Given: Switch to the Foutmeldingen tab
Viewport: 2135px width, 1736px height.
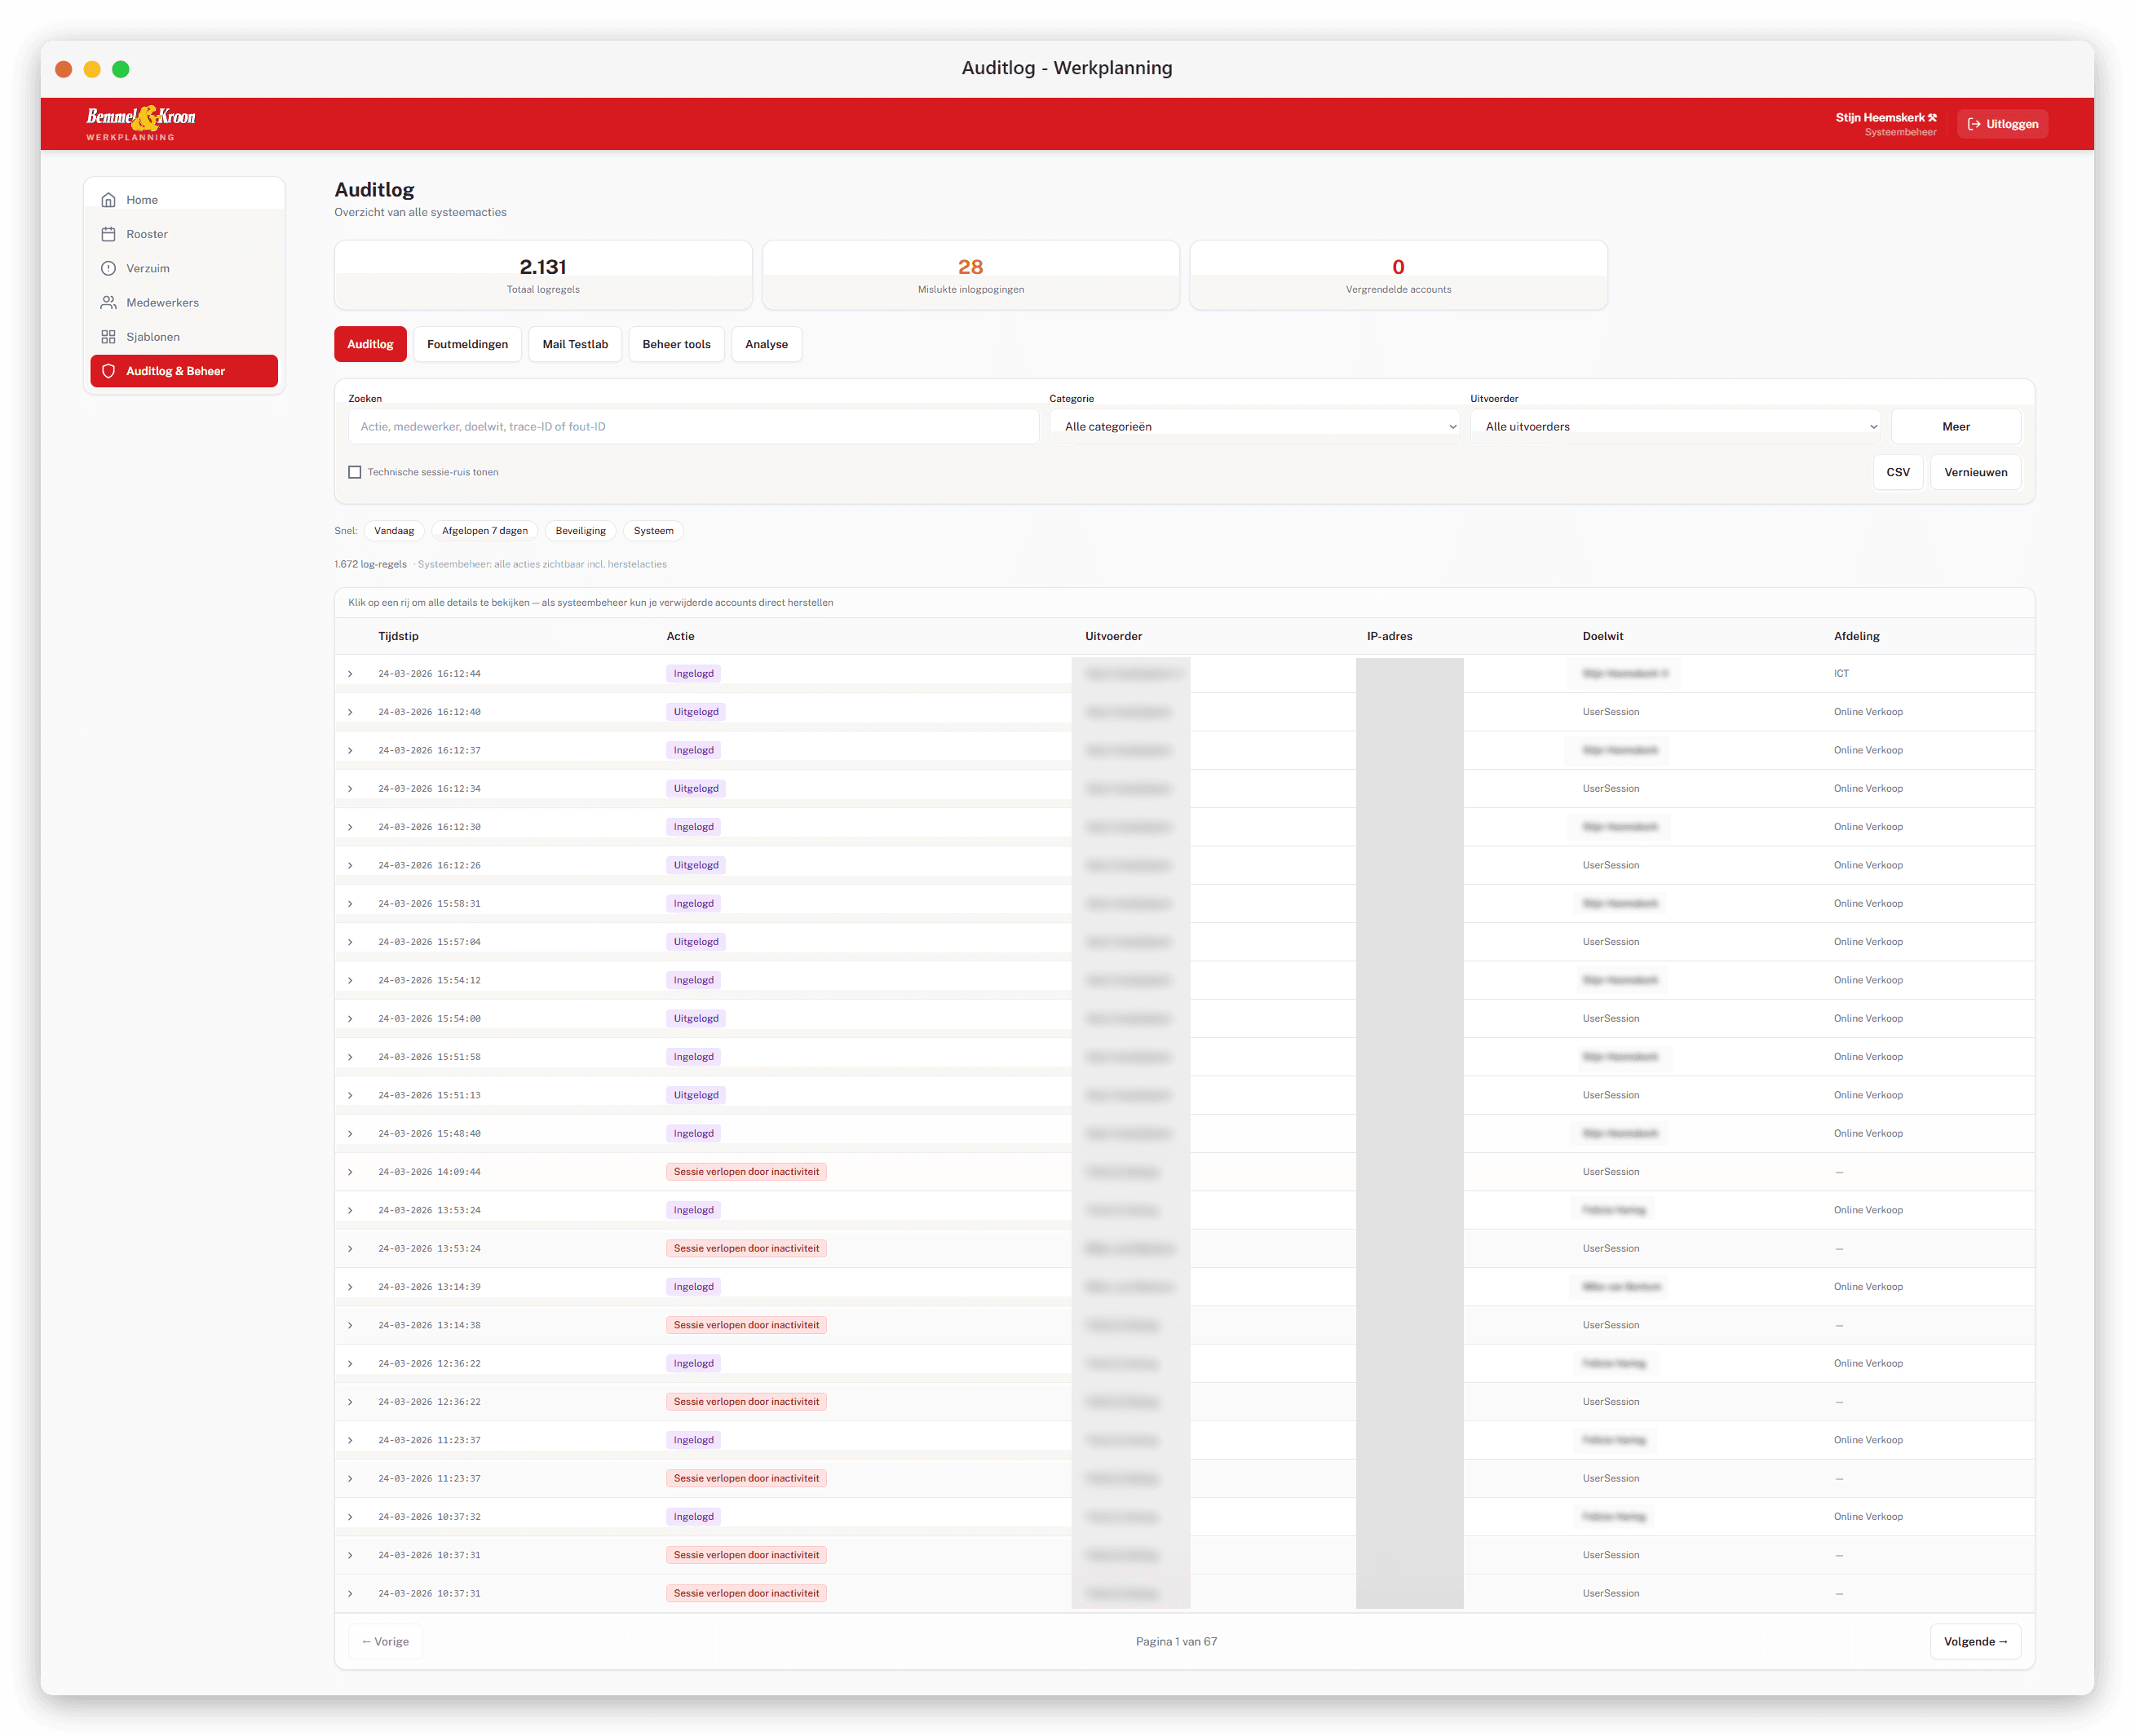Looking at the screenshot, I should (467, 344).
